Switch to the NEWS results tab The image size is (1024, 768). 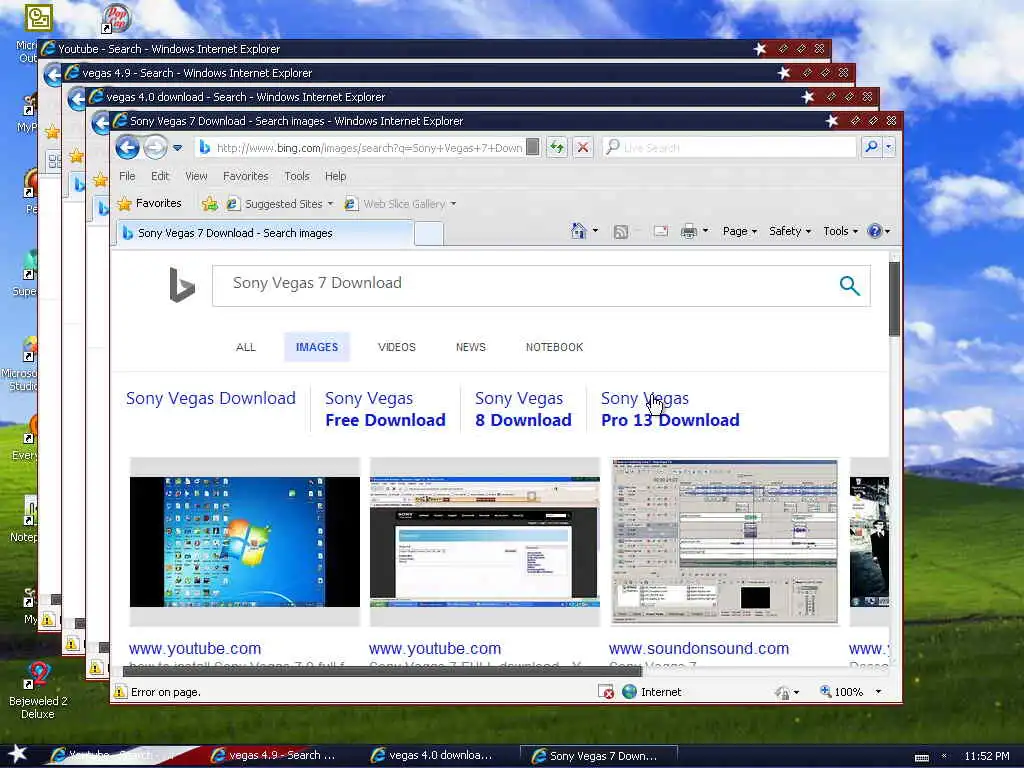471,347
